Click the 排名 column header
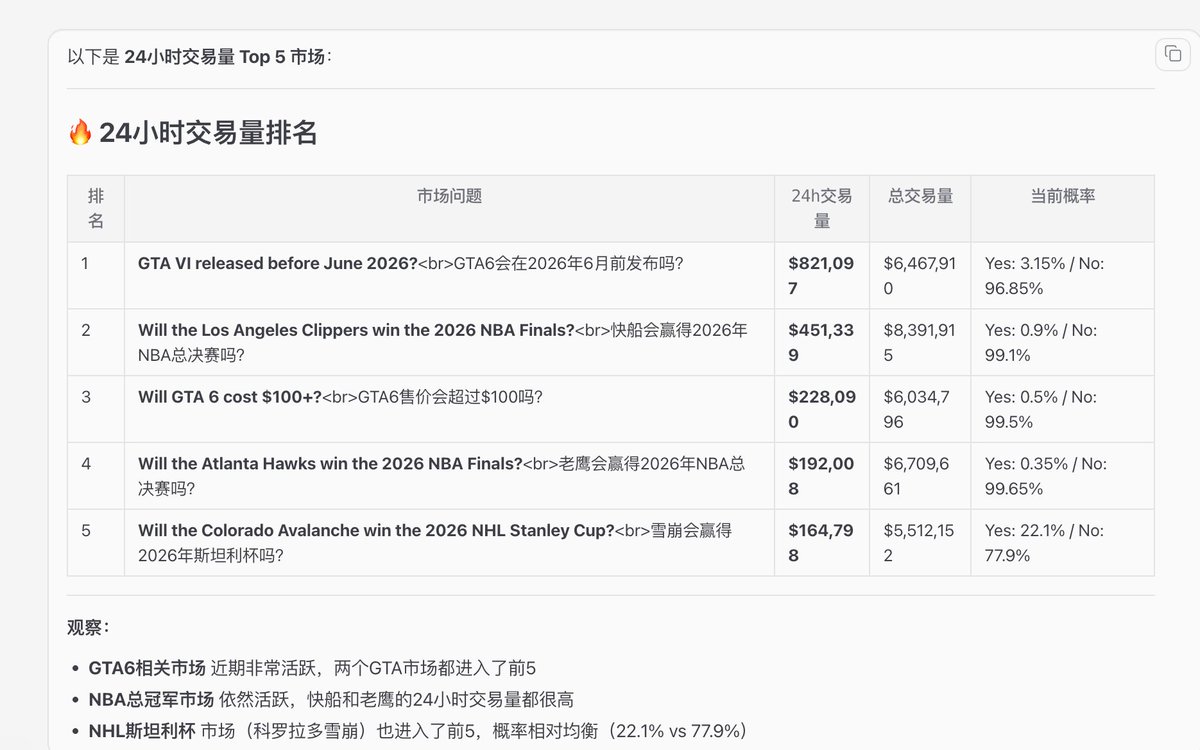The image size is (1200, 750). (x=96, y=208)
